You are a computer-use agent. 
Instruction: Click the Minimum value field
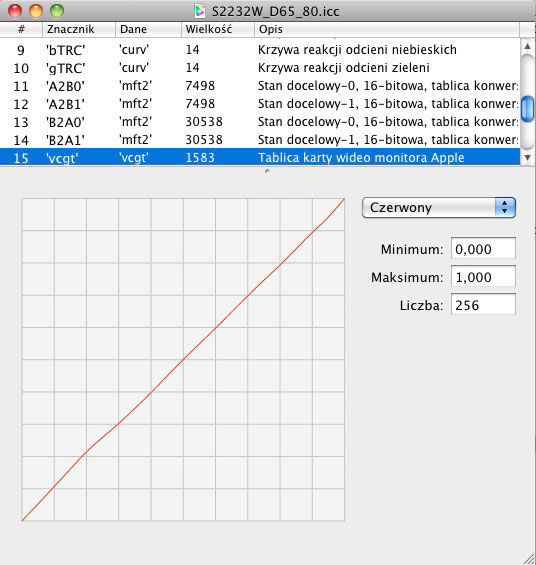(483, 249)
